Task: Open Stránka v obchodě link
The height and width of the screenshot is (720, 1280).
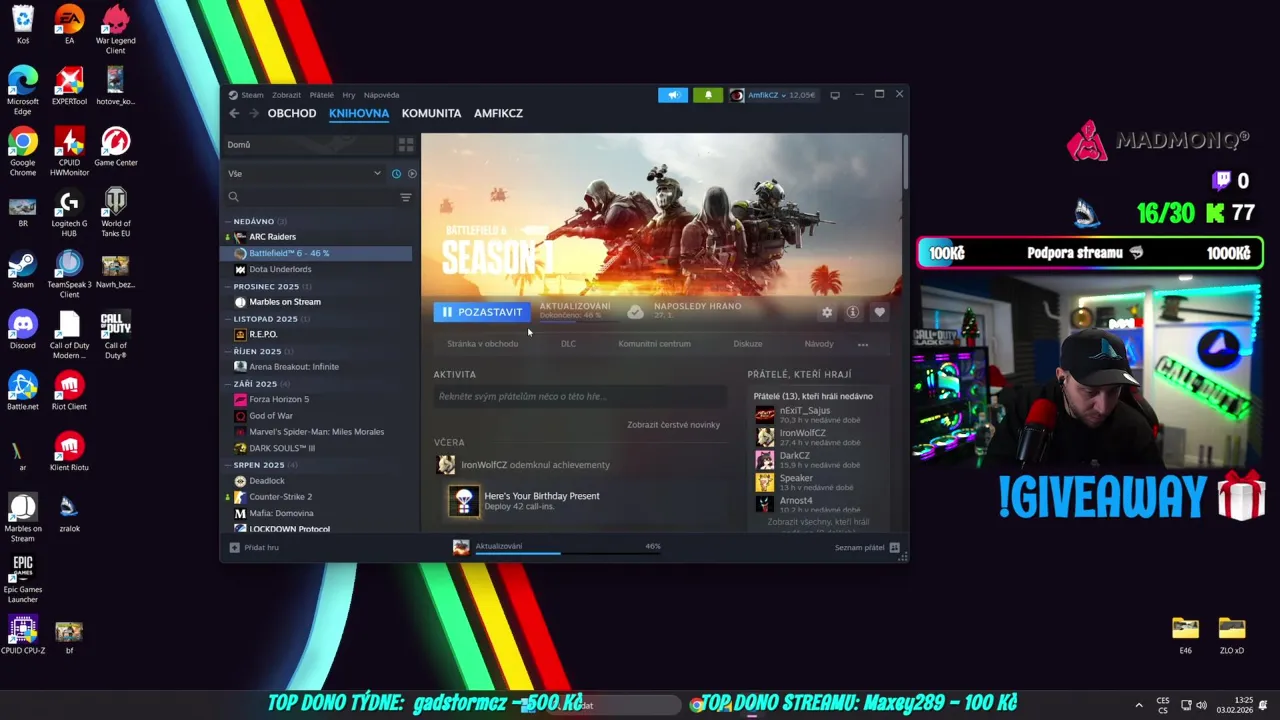Action: coord(483,344)
